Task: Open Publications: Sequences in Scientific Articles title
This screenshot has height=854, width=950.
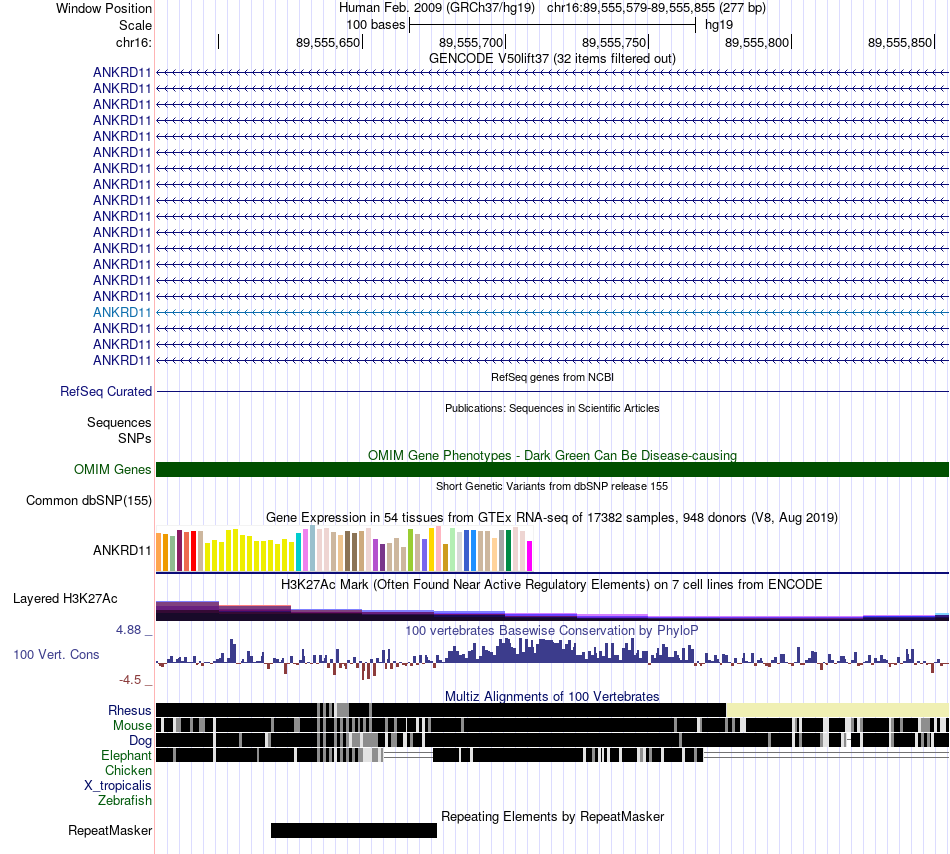Action: [x=552, y=408]
